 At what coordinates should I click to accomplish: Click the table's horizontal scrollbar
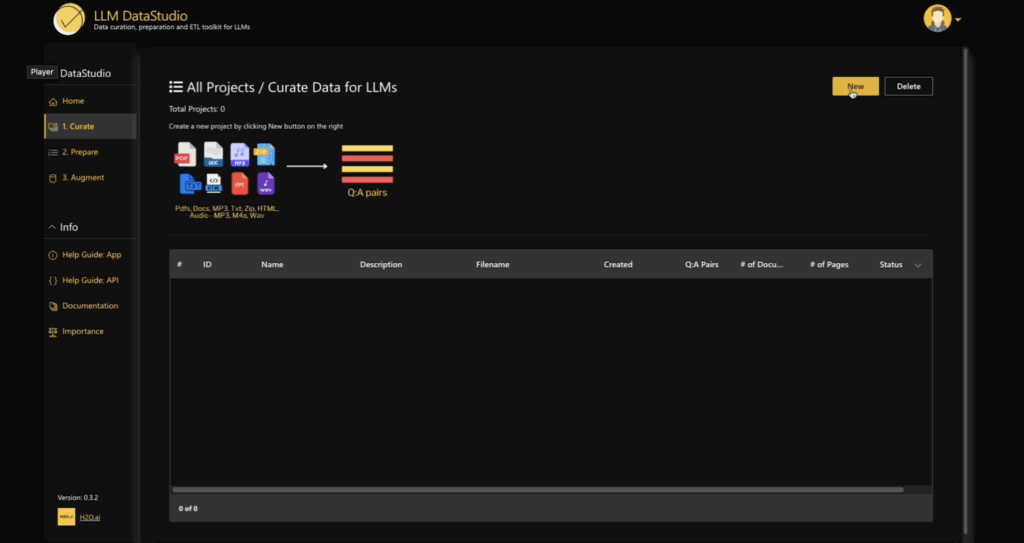[x=538, y=490]
